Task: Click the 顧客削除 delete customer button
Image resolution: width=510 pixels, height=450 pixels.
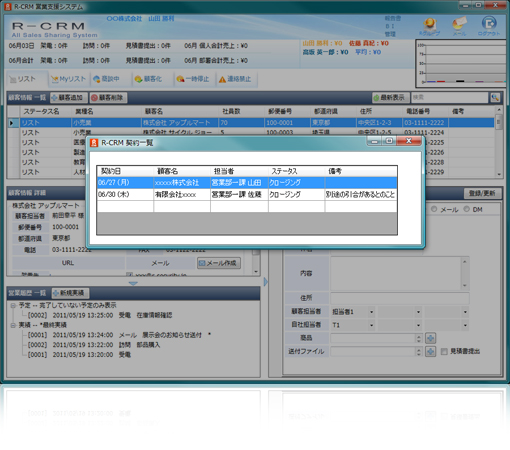Action: 108,98
